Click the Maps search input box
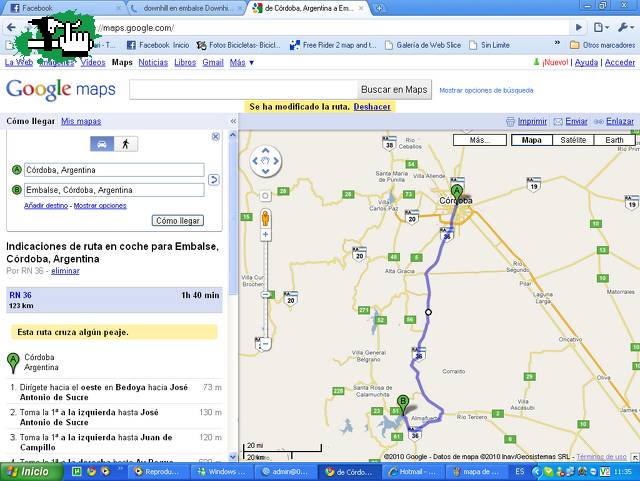This screenshot has height=481, width=640. point(243,89)
